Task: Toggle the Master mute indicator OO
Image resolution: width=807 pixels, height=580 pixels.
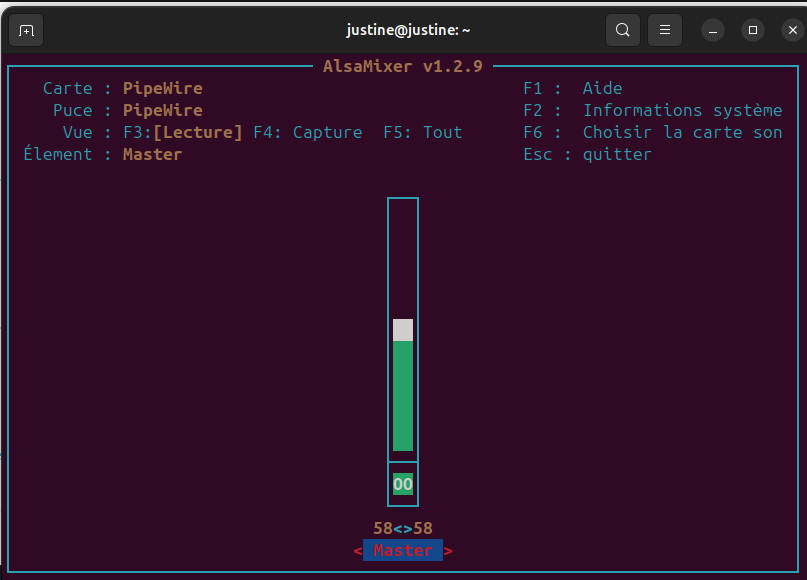Action: (403, 484)
